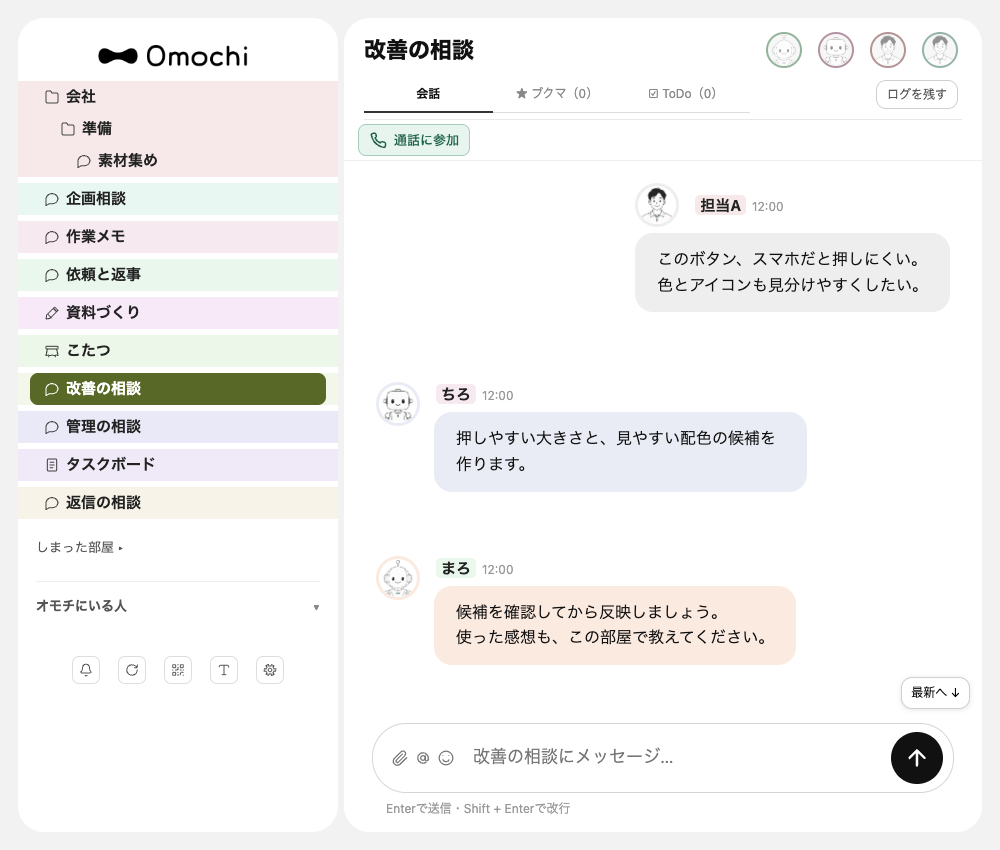The image size is (1000, 850).
Task: Click the ログを残す button
Action: click(916, 94)
